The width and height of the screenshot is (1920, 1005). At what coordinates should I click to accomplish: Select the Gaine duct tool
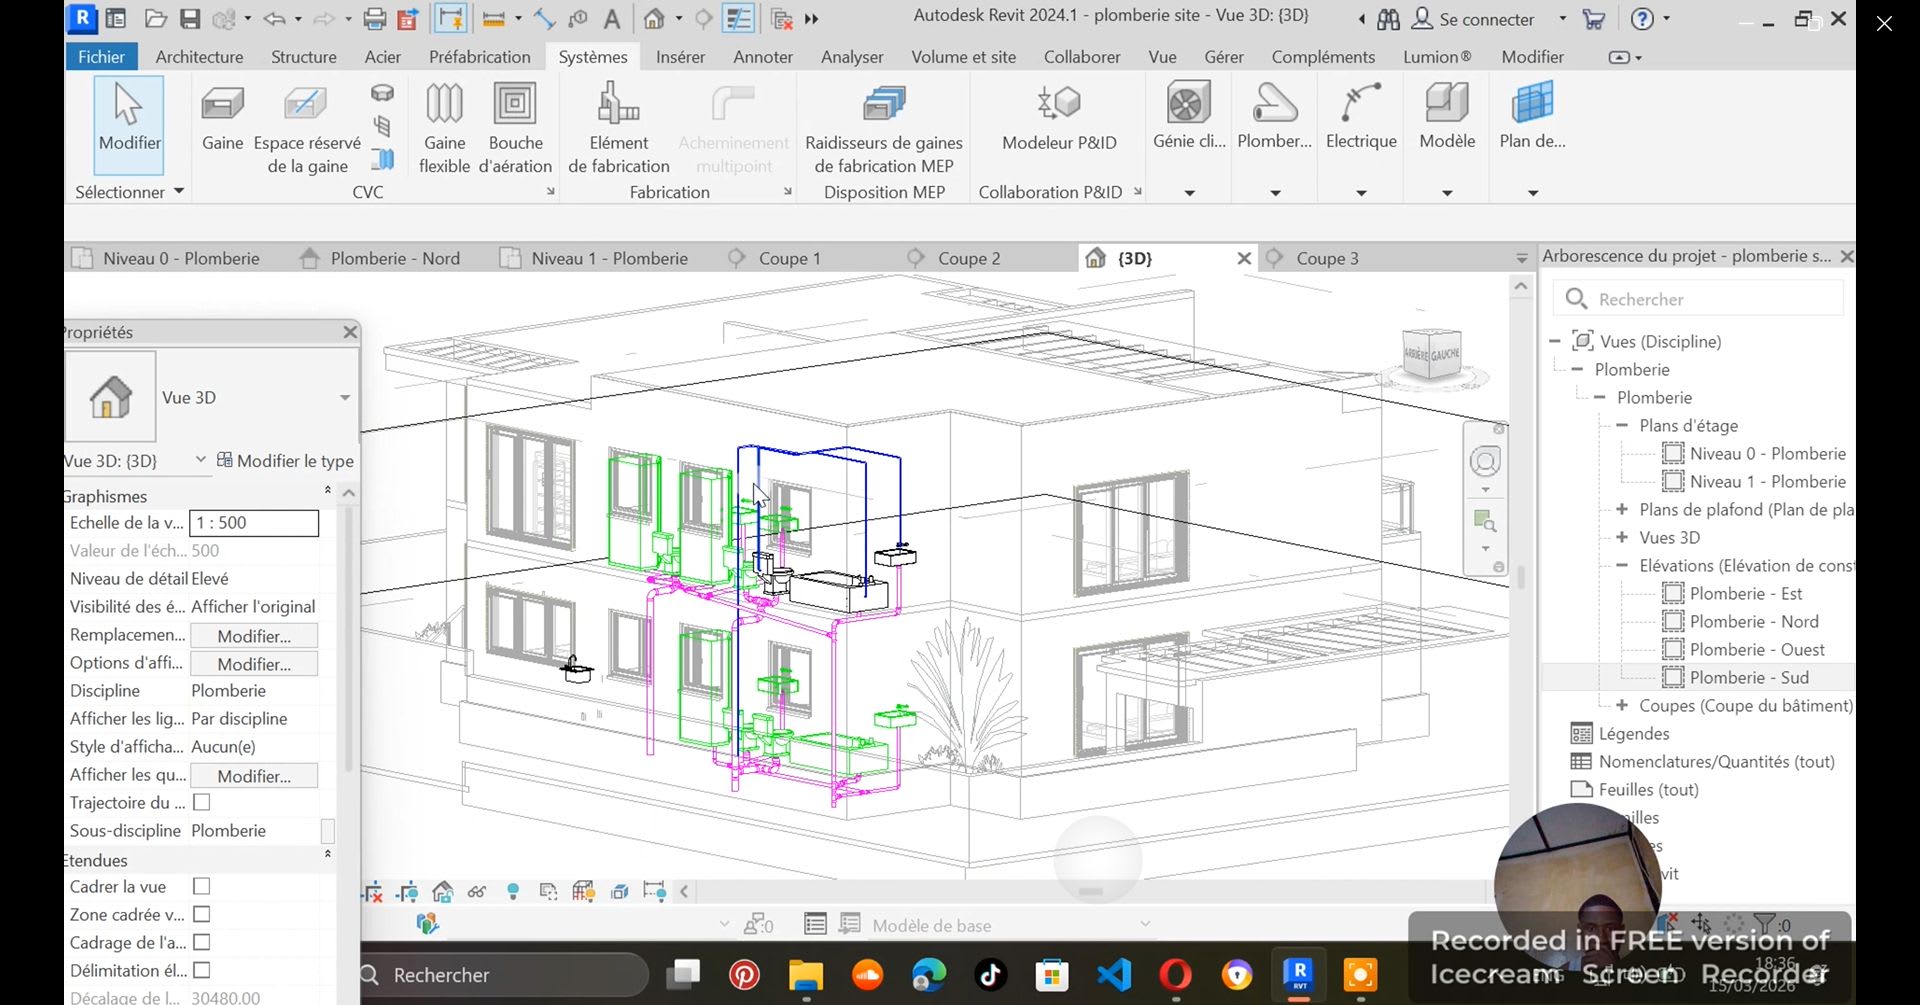point(222,119)
